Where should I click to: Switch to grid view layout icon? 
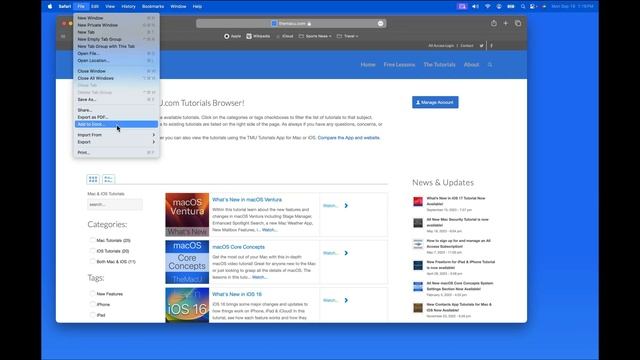pos(93,179)
